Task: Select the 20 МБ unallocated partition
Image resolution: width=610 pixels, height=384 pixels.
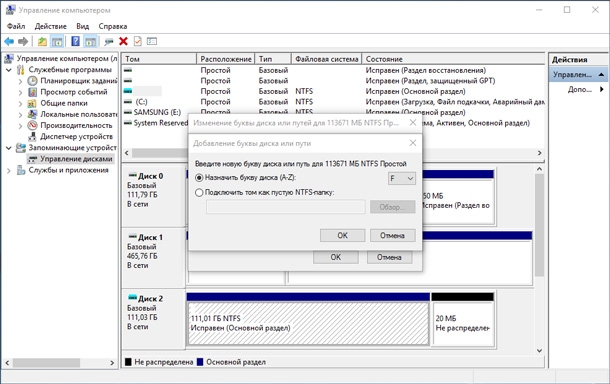Action: (x=463, y=324)
